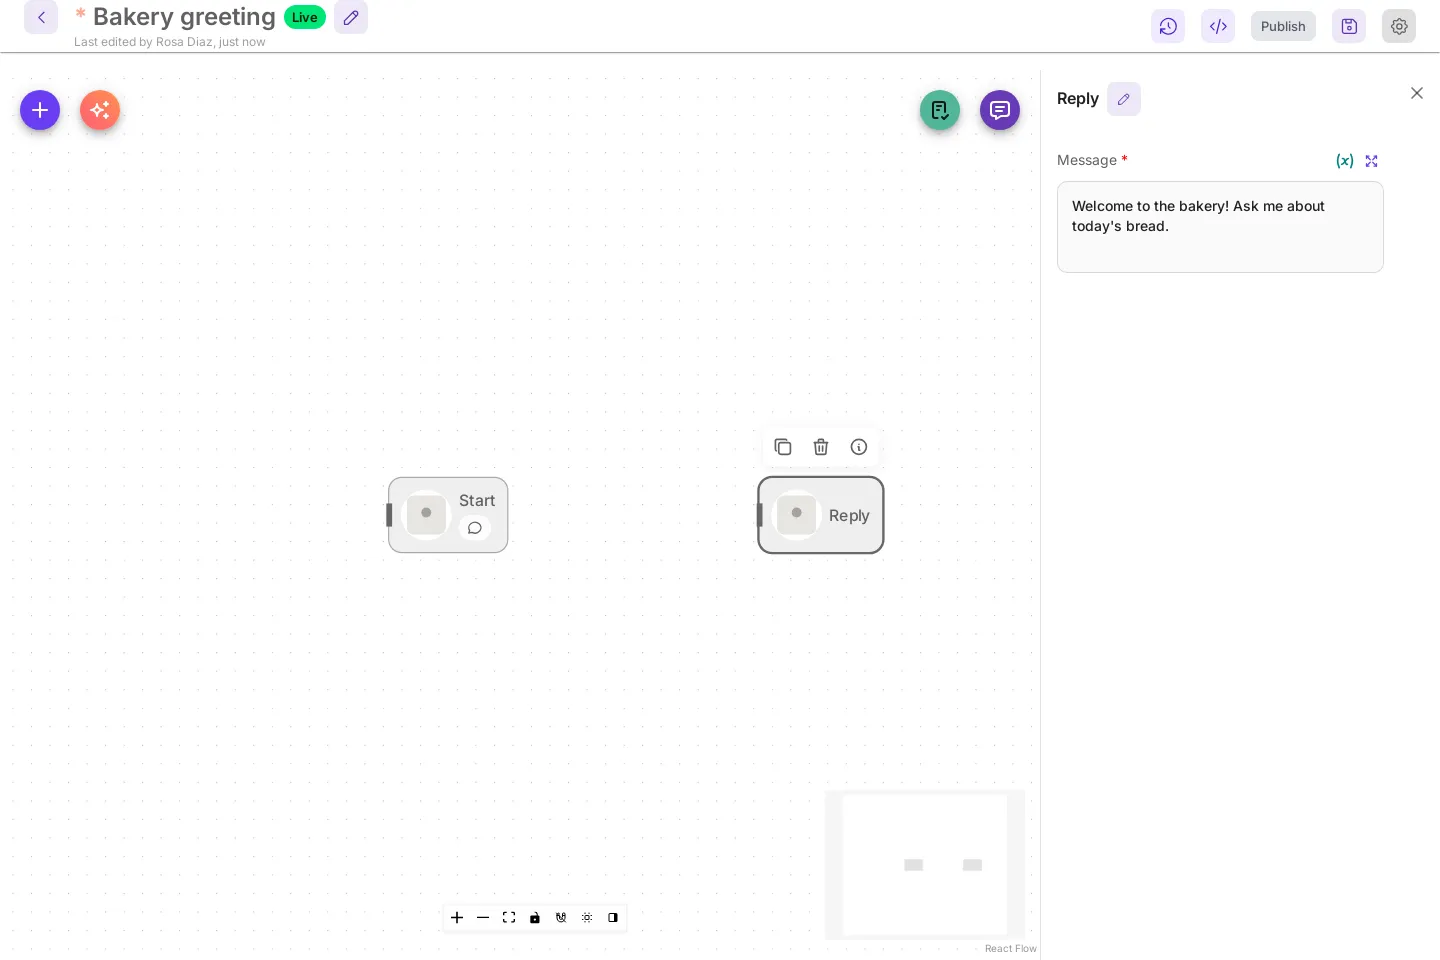Click the Live status badge
Image resolution: width=1440 pixels, height=960 pixels.
305,17
